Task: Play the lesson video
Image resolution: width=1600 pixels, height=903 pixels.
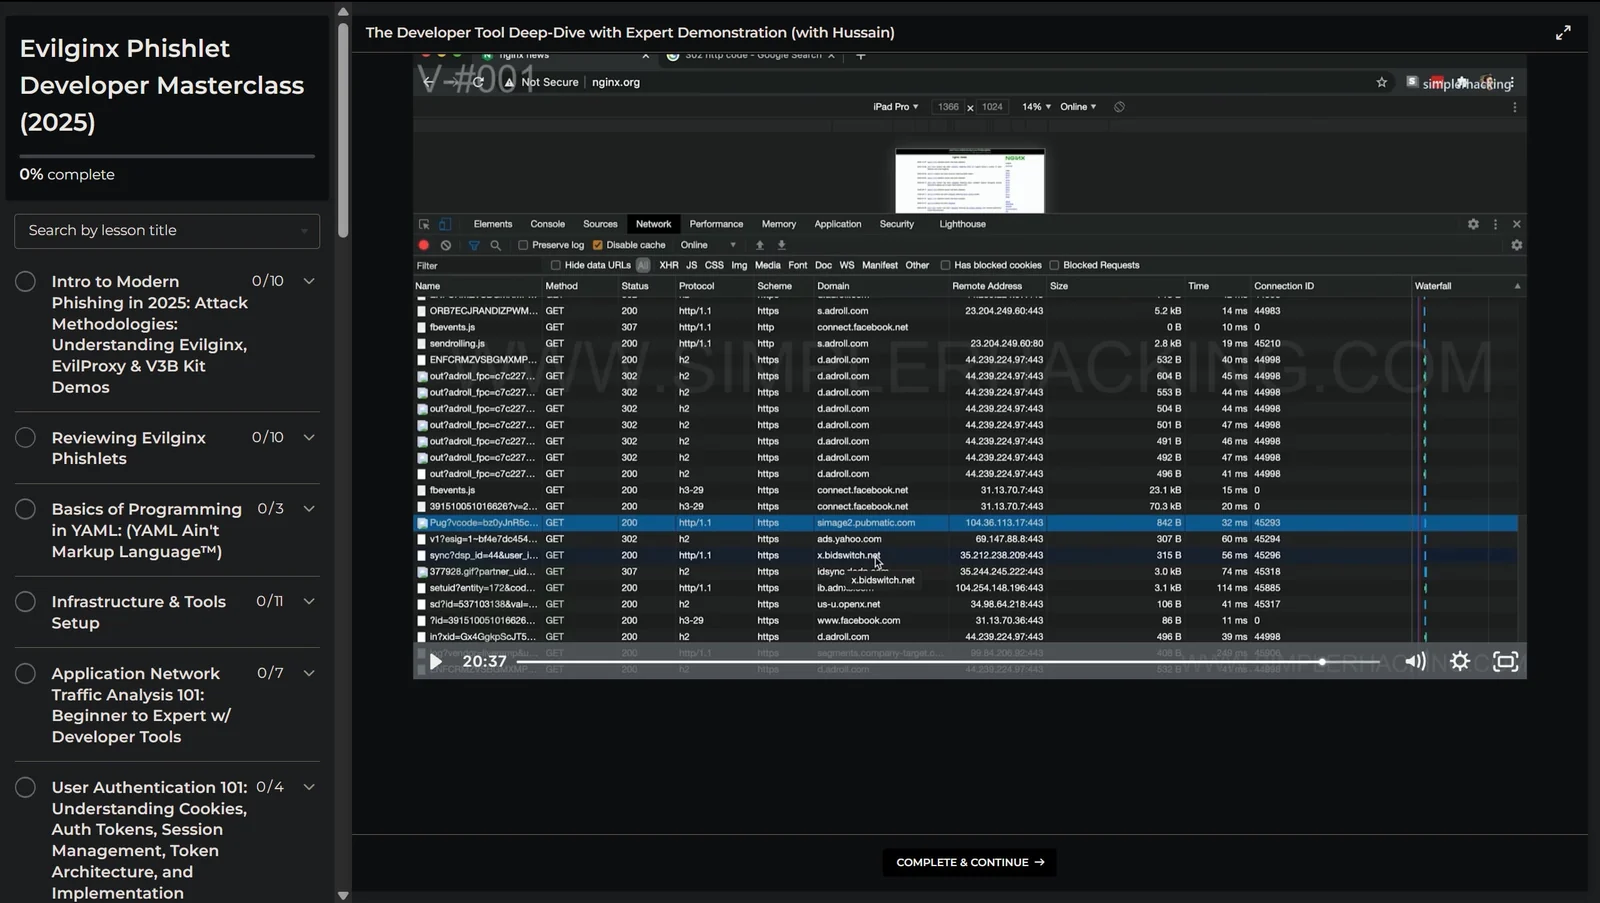Action: 435,661
